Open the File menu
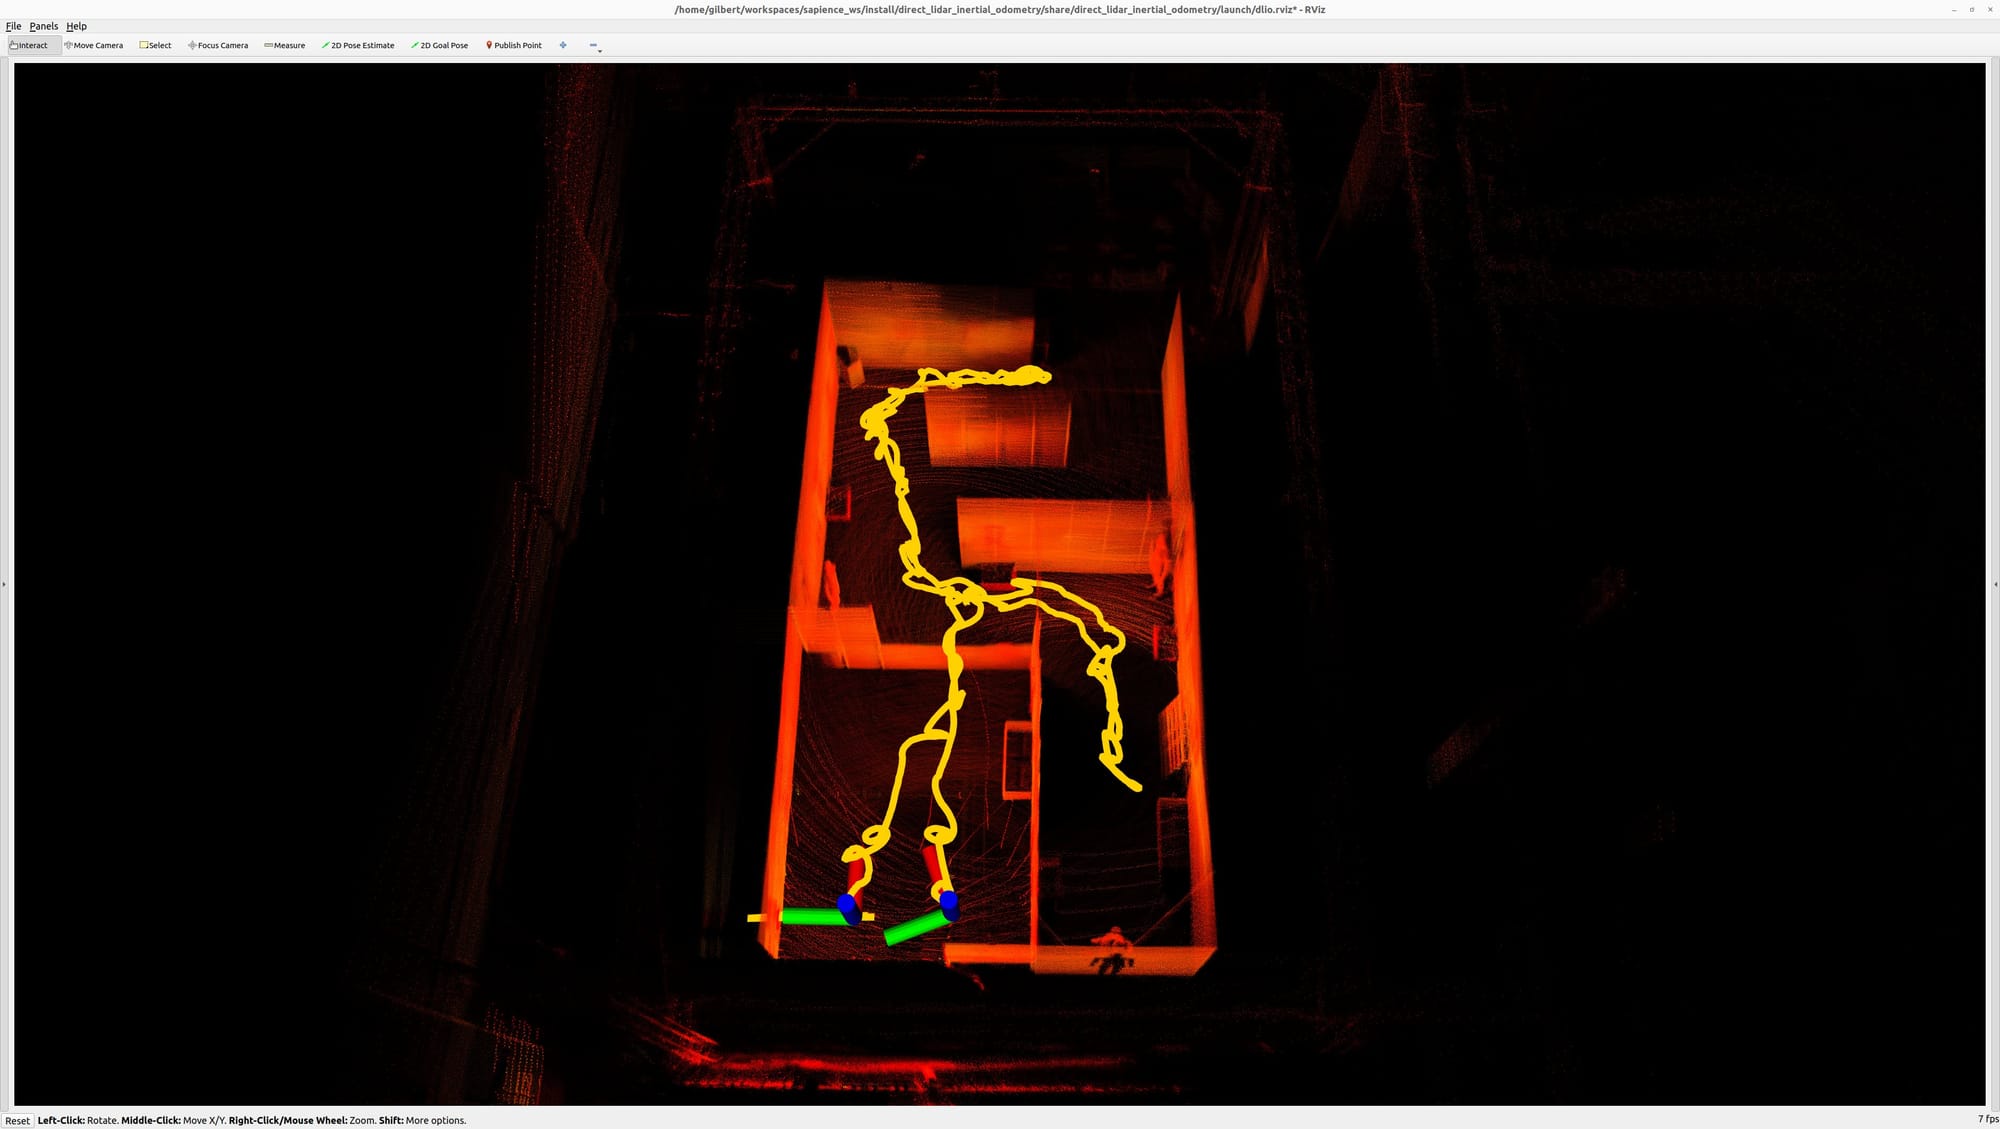This screenshot has width=2000, height=1129. (x=13, y=26)
